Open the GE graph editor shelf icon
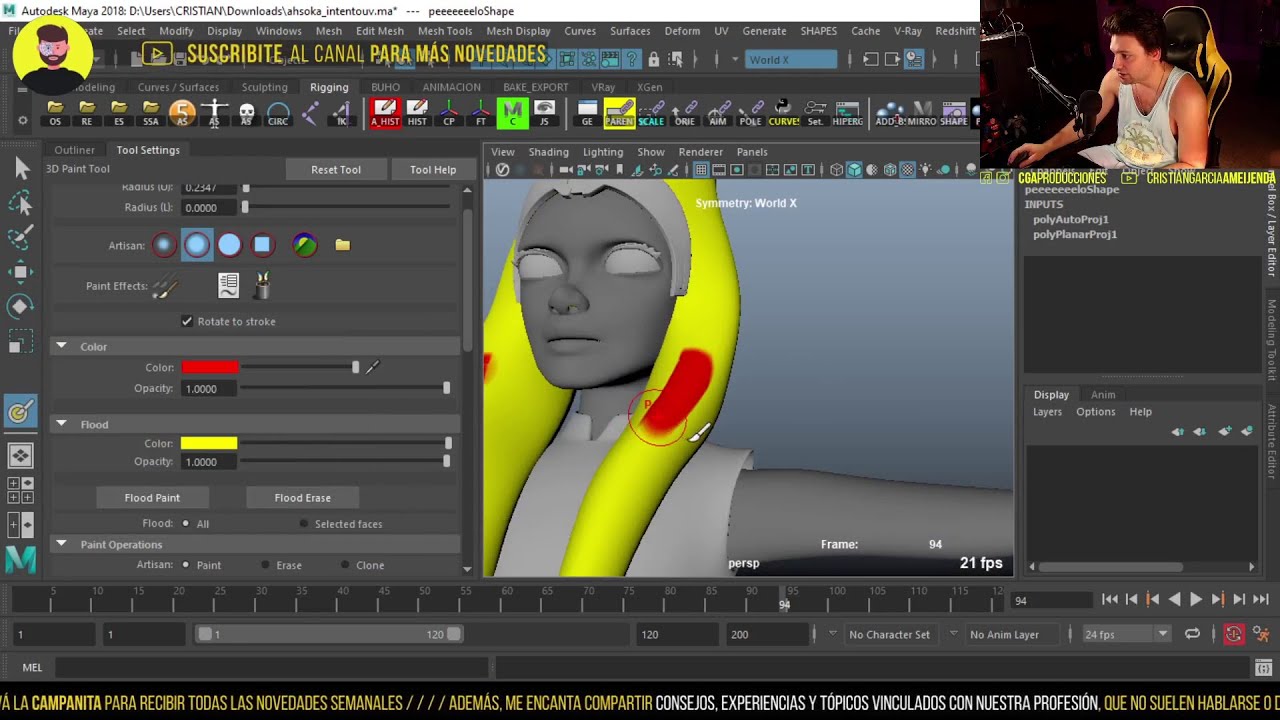The width and height of the screenshot is (1280, 720). pos(587,113)
